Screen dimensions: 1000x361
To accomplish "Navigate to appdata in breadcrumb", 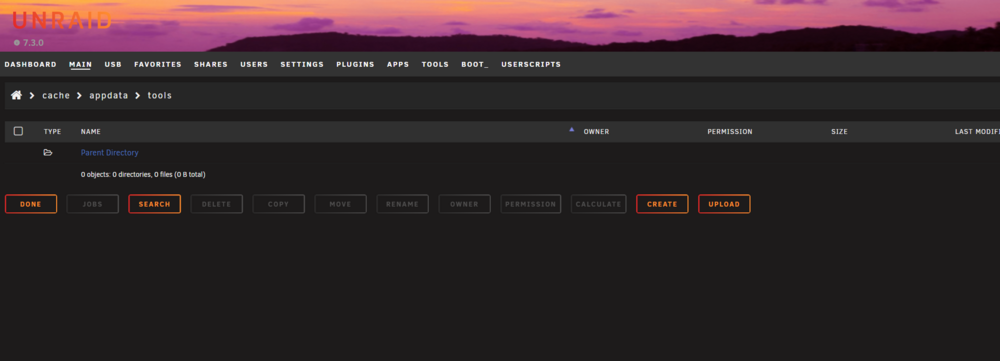I will point(108,96).
